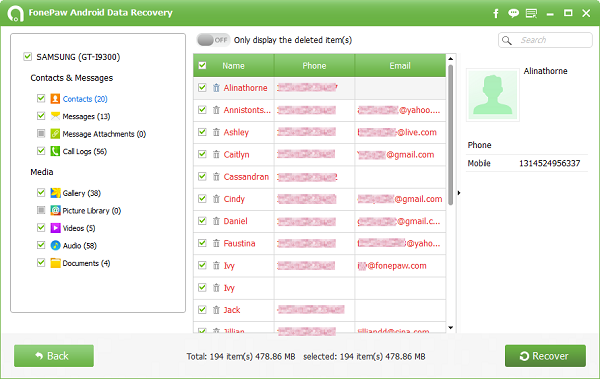Toggle Only display the deleted items switch

213,40
